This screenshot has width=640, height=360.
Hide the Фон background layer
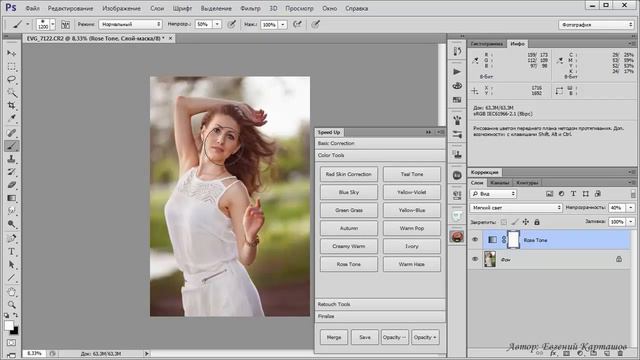point(475,259)
